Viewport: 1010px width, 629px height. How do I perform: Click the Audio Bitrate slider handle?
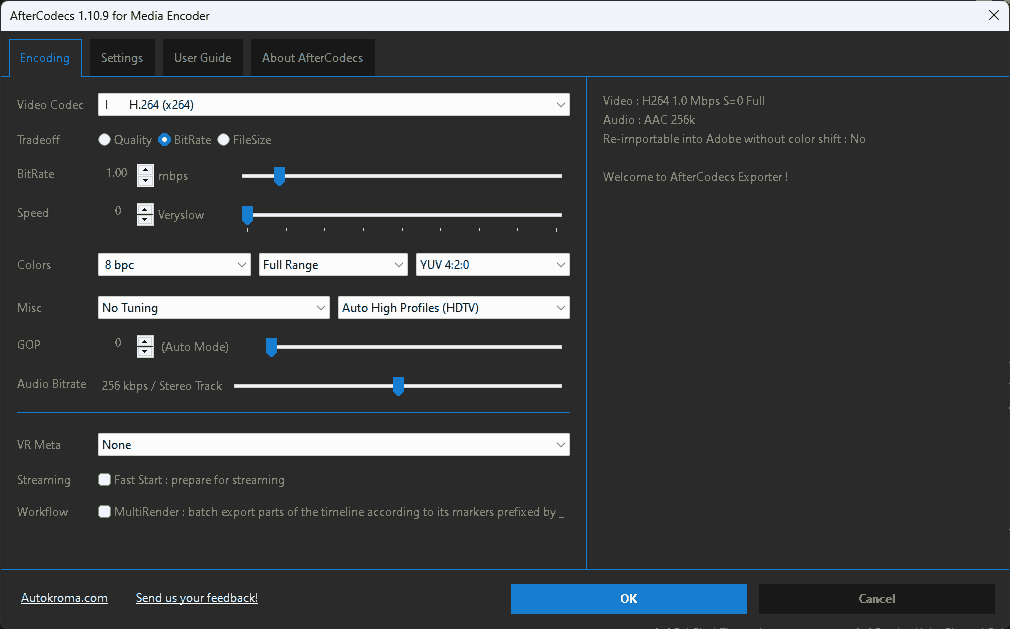coord(399,386)
